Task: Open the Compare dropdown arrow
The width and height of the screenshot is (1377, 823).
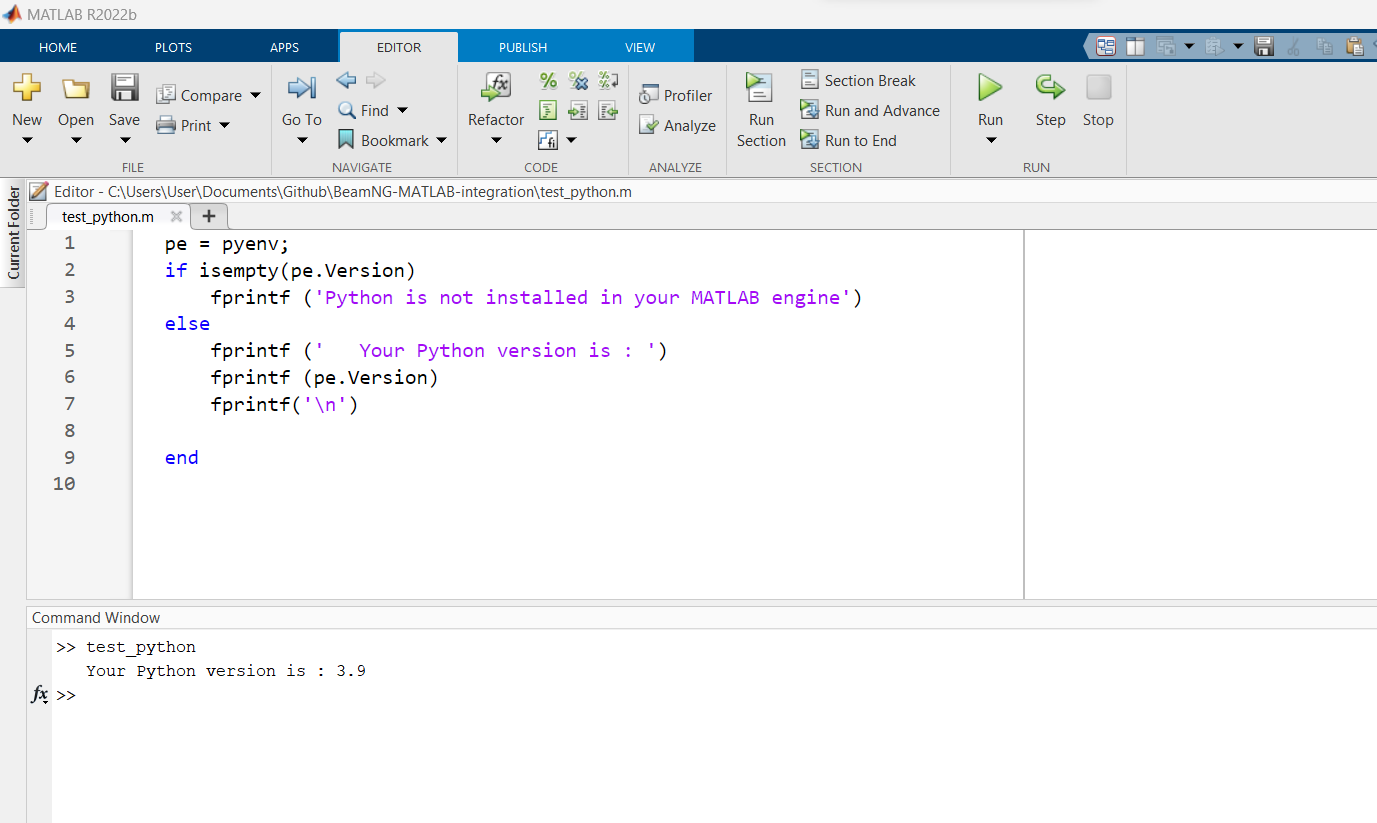Action: tap(255, 96)
